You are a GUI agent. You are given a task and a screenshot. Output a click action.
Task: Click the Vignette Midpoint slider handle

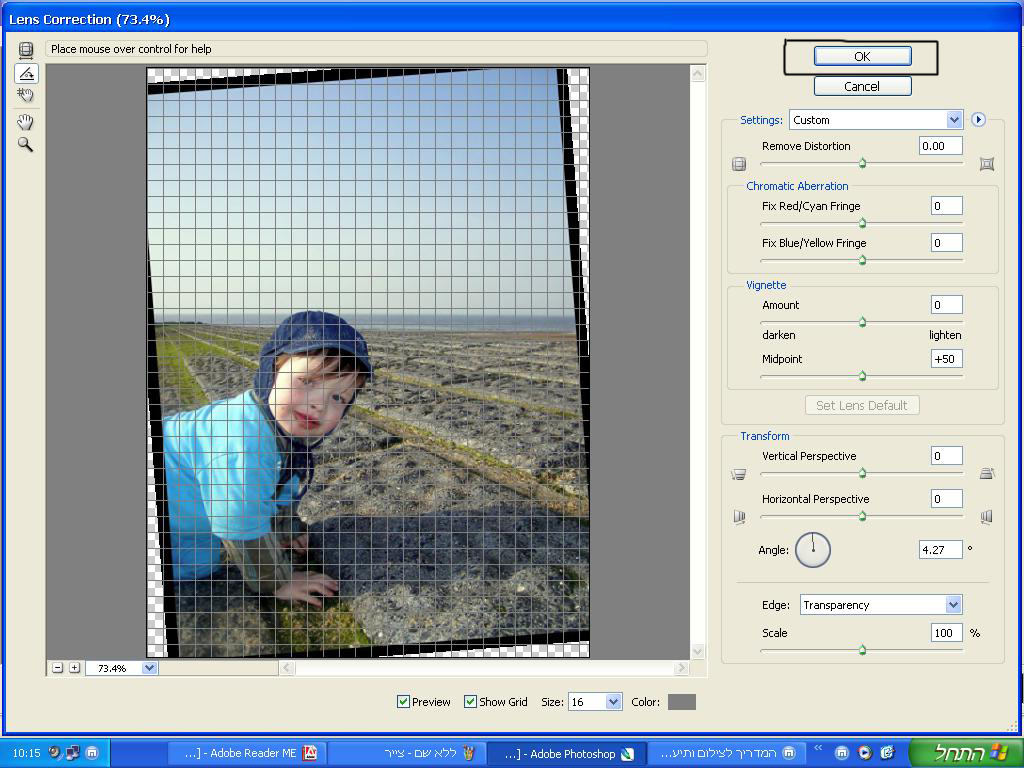(862, 376)
